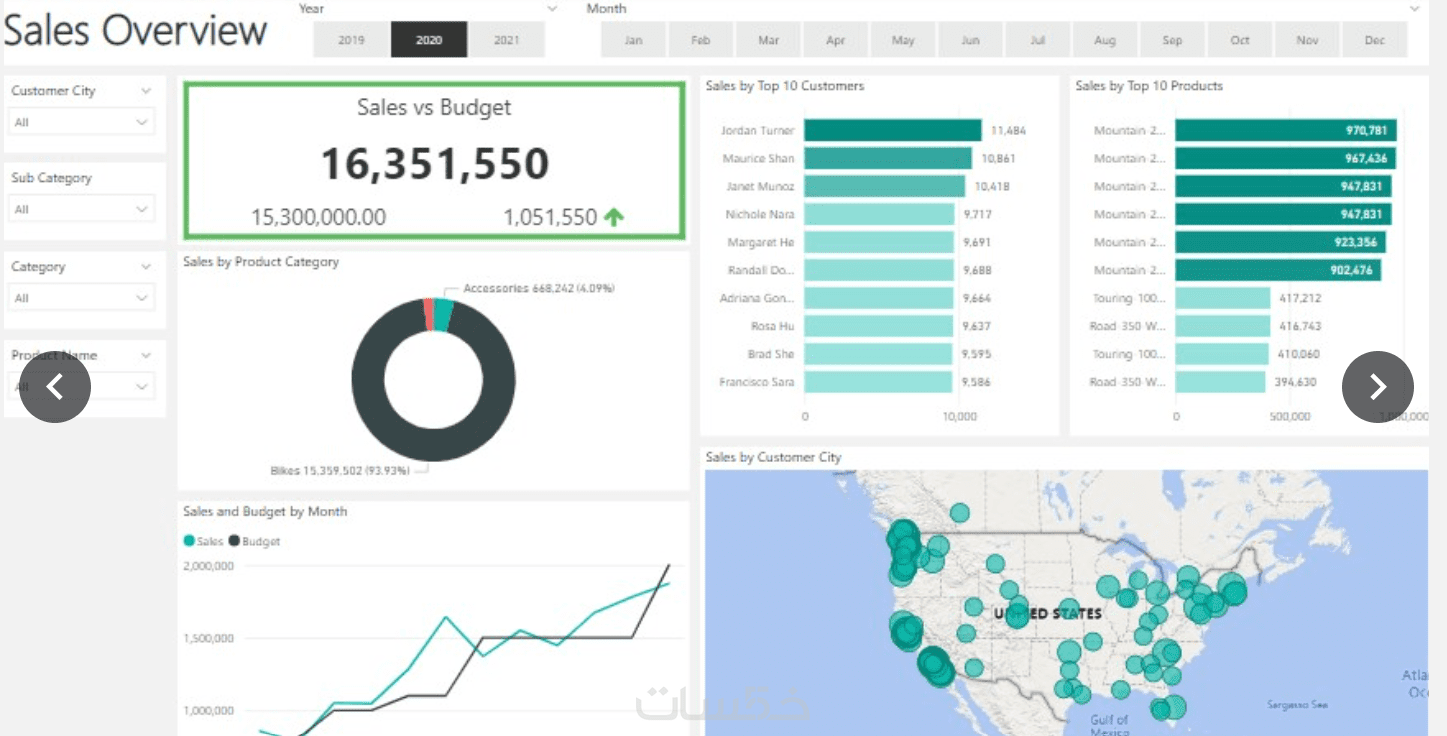Click the Sales and Budget by Month title
Image resolution: width=1447 pixels, height=736 pixels.
[x=265, y=511]
